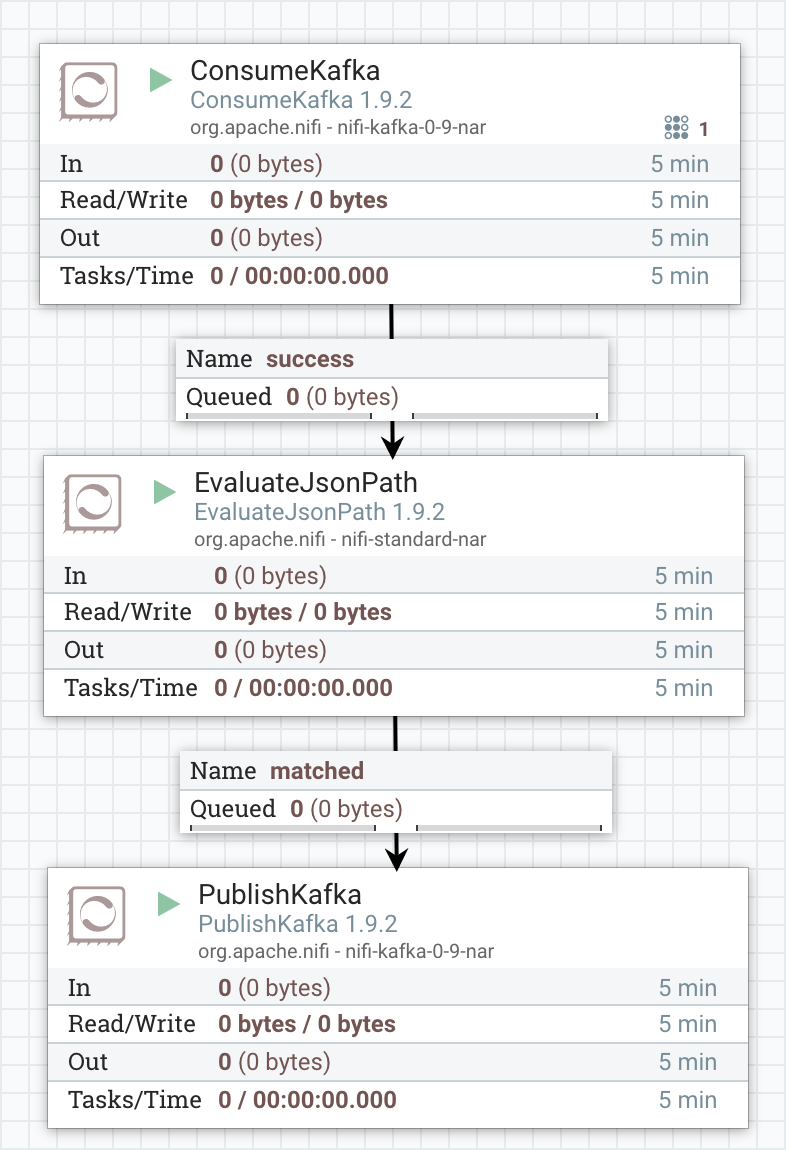Select the EvaluateJsonPath processor title

[306, 483]
